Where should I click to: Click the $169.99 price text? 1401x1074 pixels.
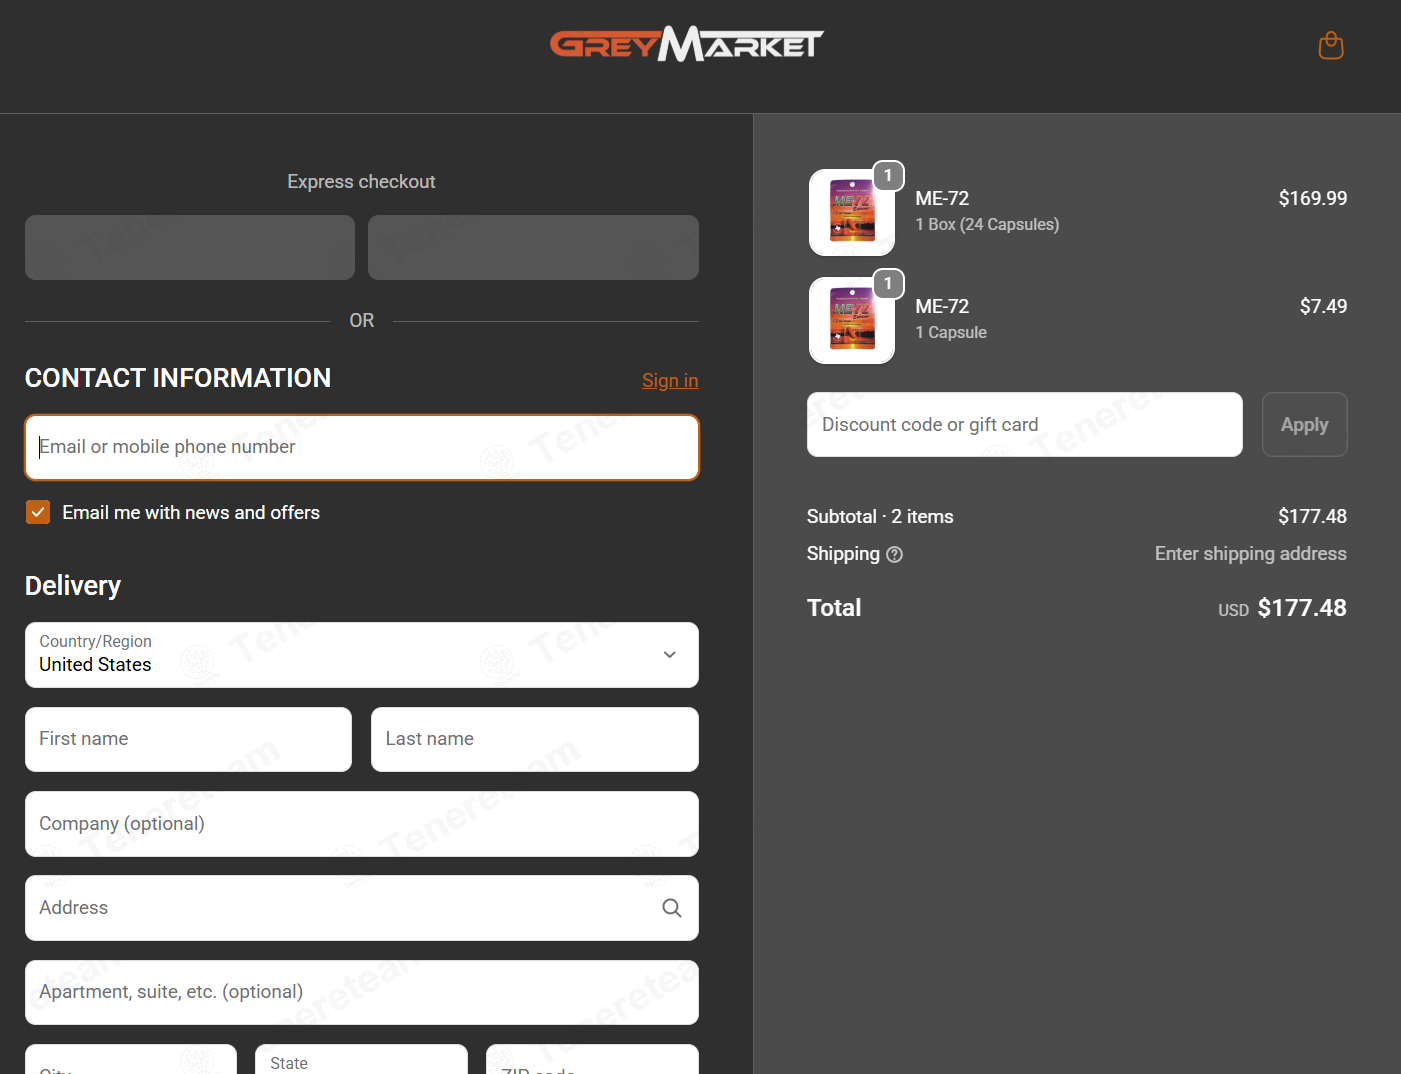[x=1313, y=198]
